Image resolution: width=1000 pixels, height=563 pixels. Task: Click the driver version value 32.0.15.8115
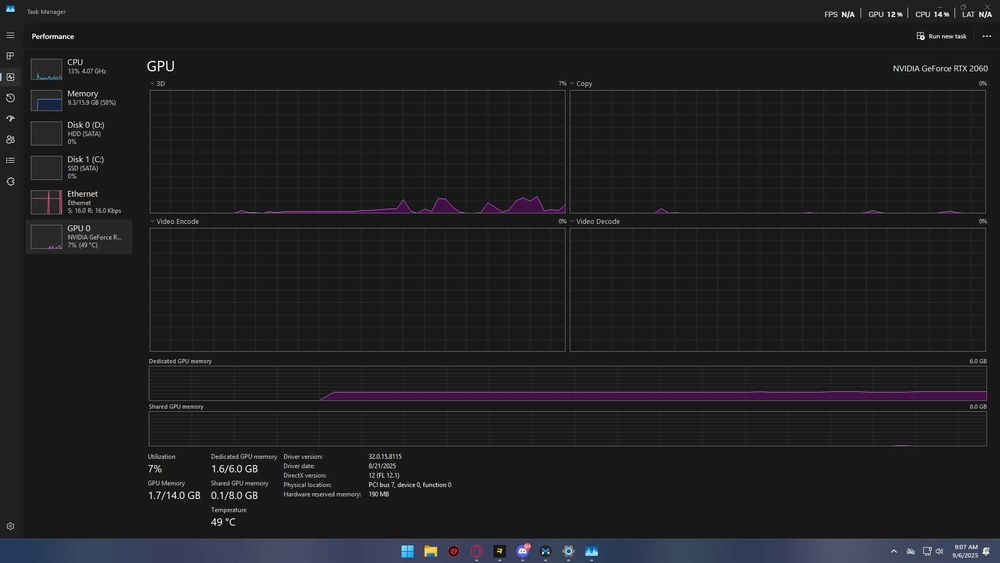pos(385,457)
